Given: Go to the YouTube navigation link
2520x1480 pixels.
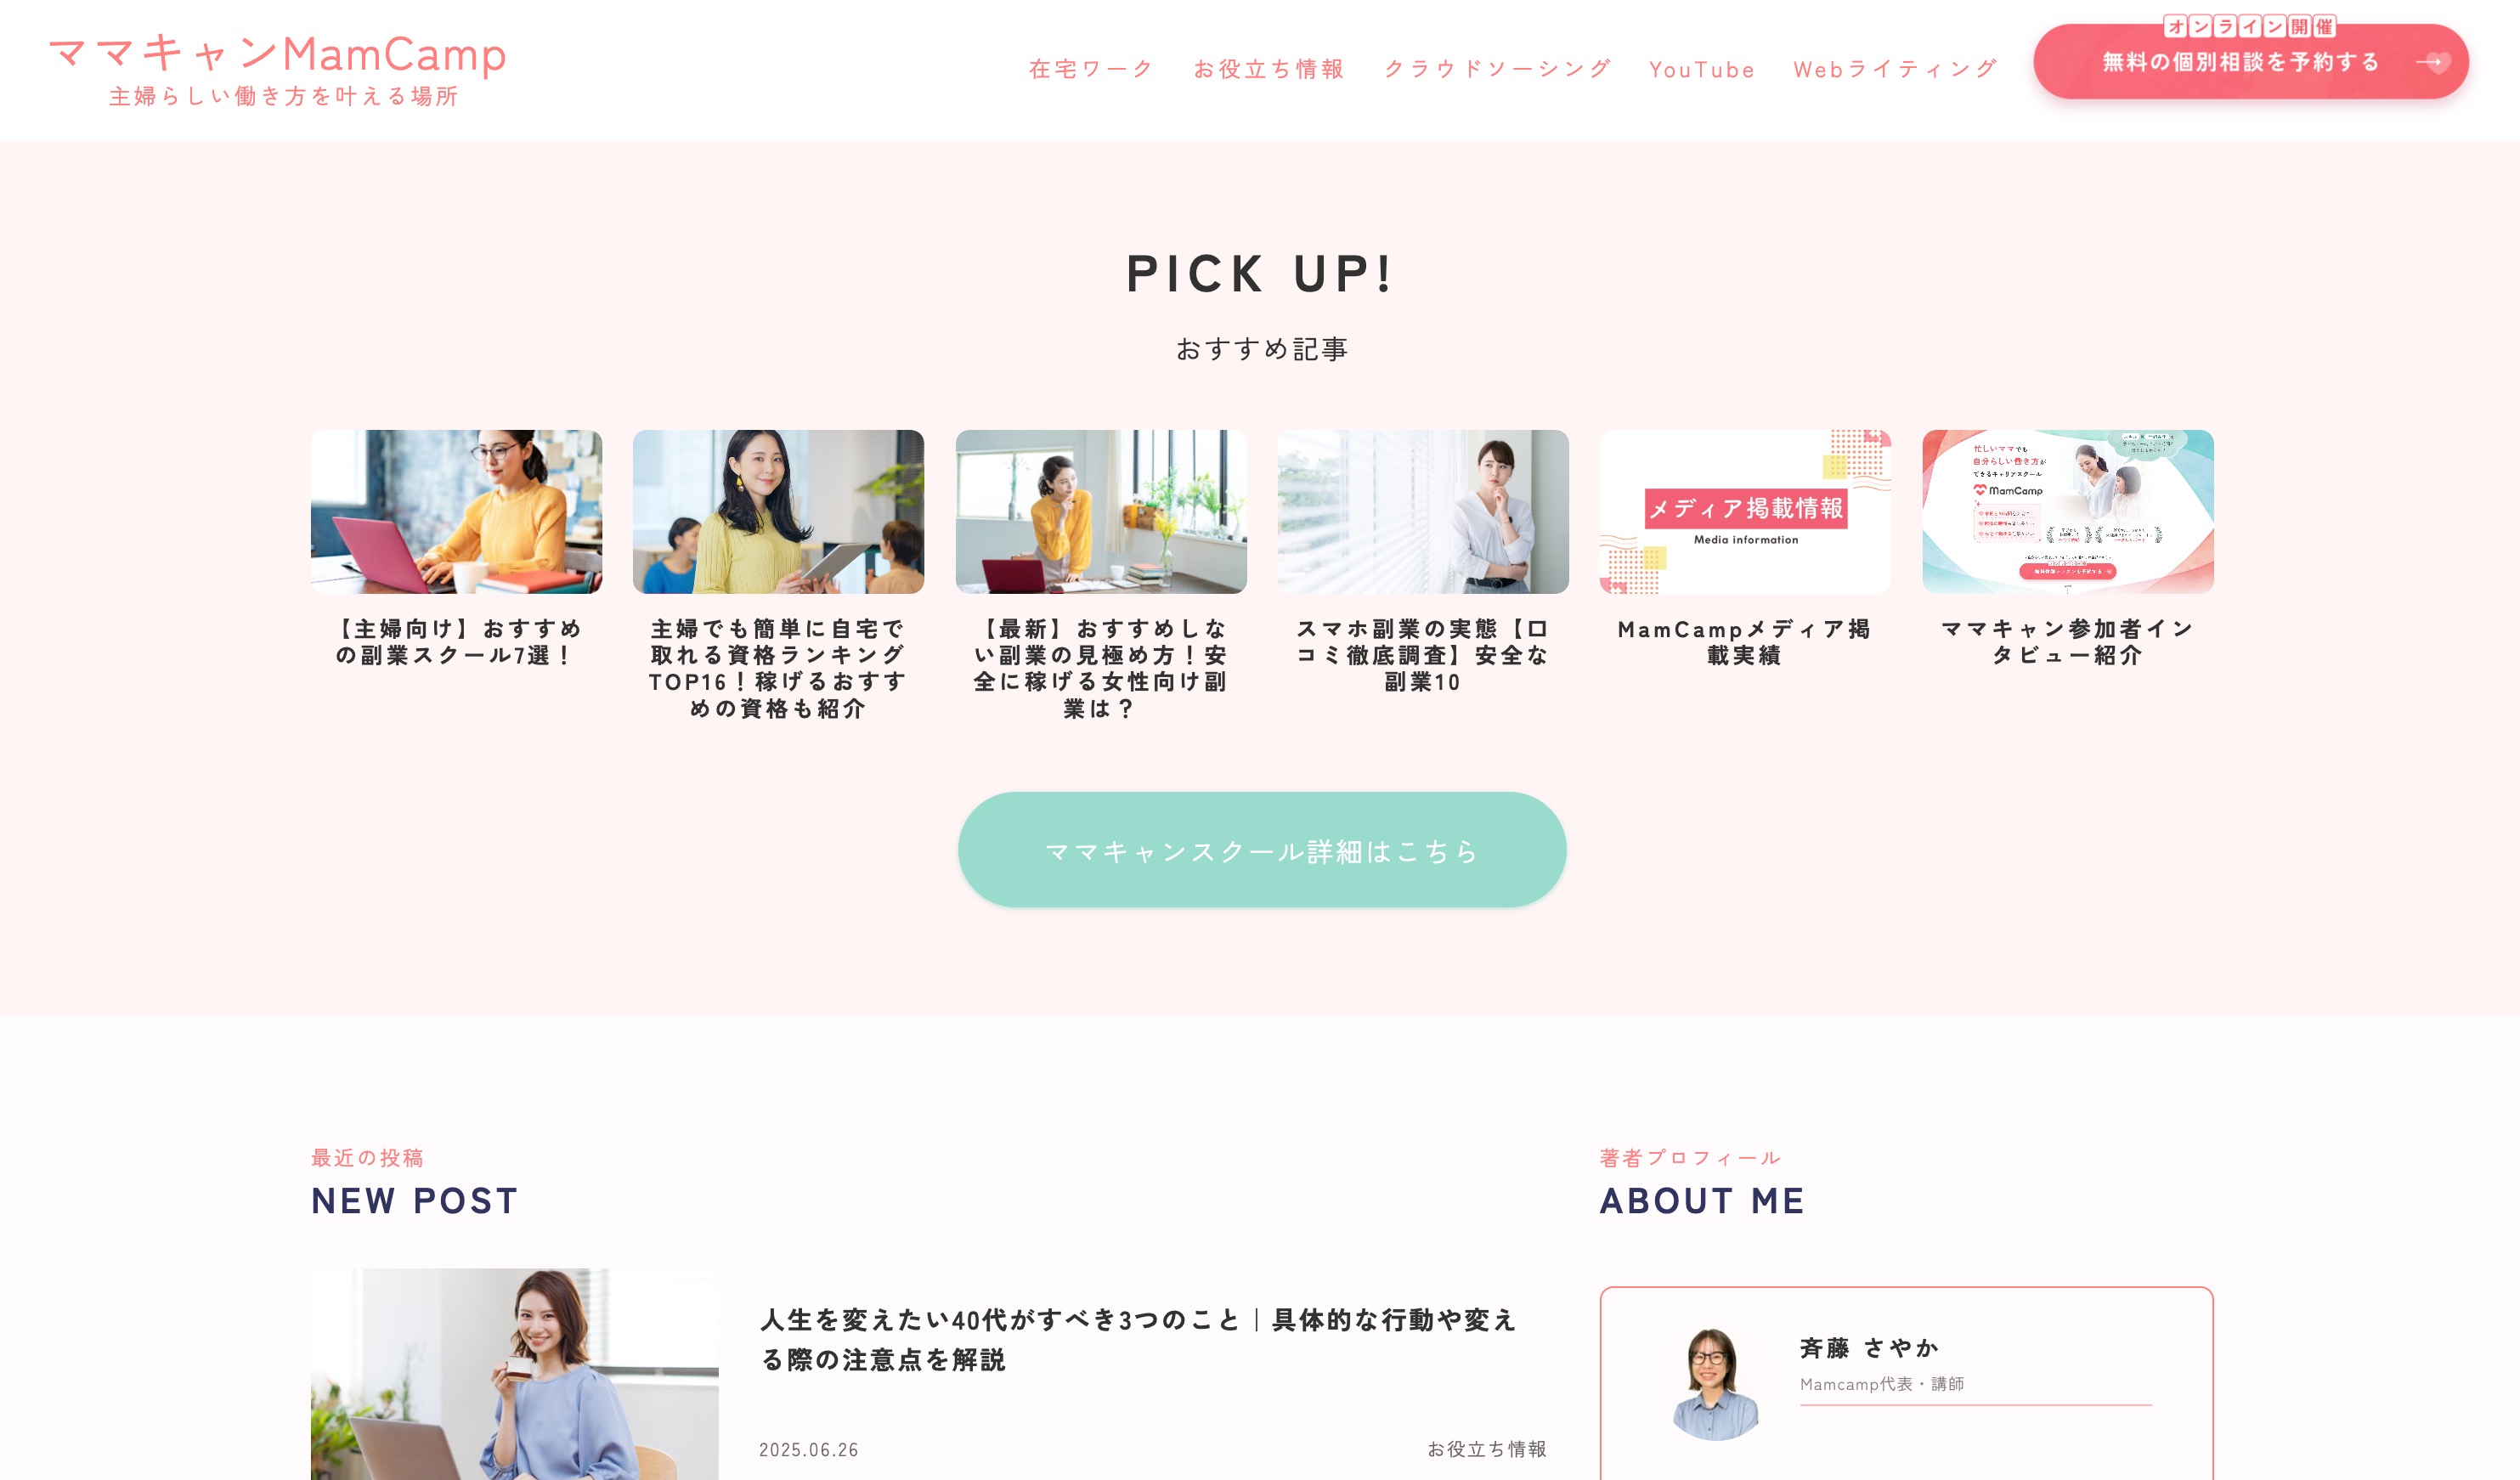Looking at the screenshot, I should [x=1702, y=69].
